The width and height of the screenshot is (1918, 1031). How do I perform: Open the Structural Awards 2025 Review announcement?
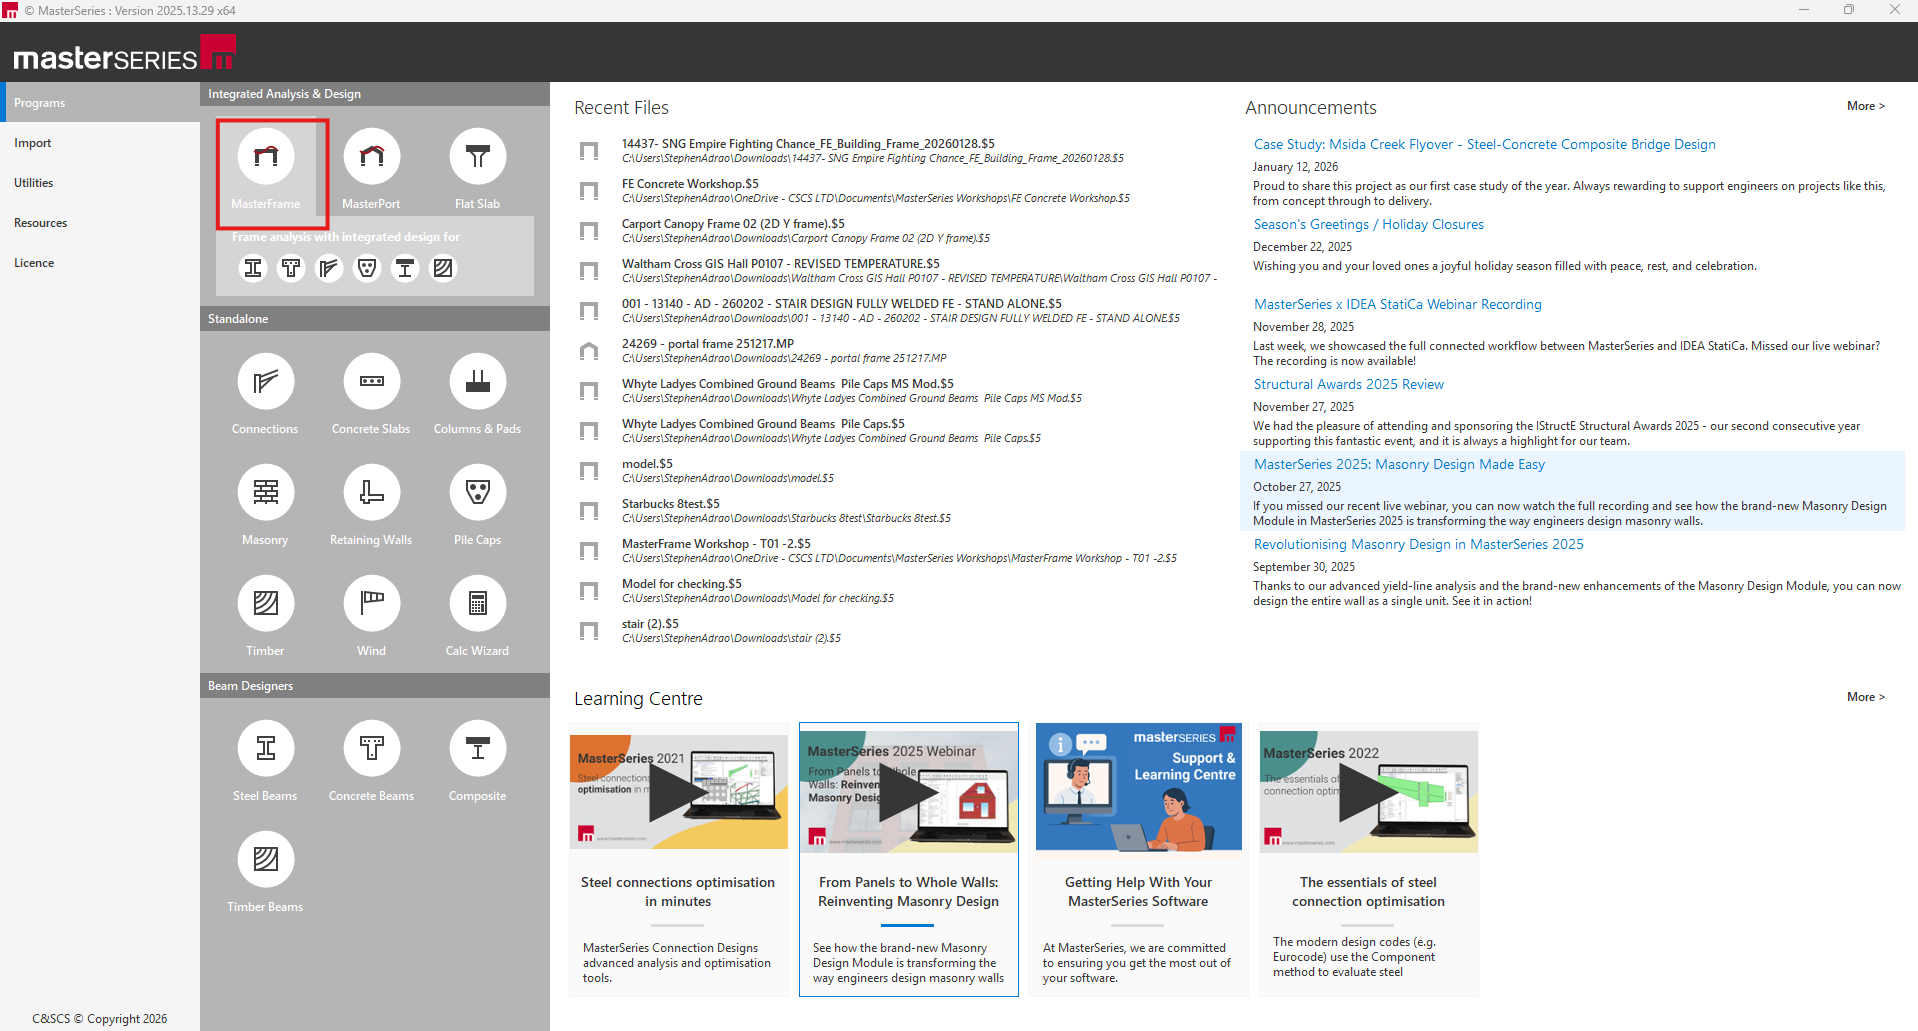tap(1348, 384)
